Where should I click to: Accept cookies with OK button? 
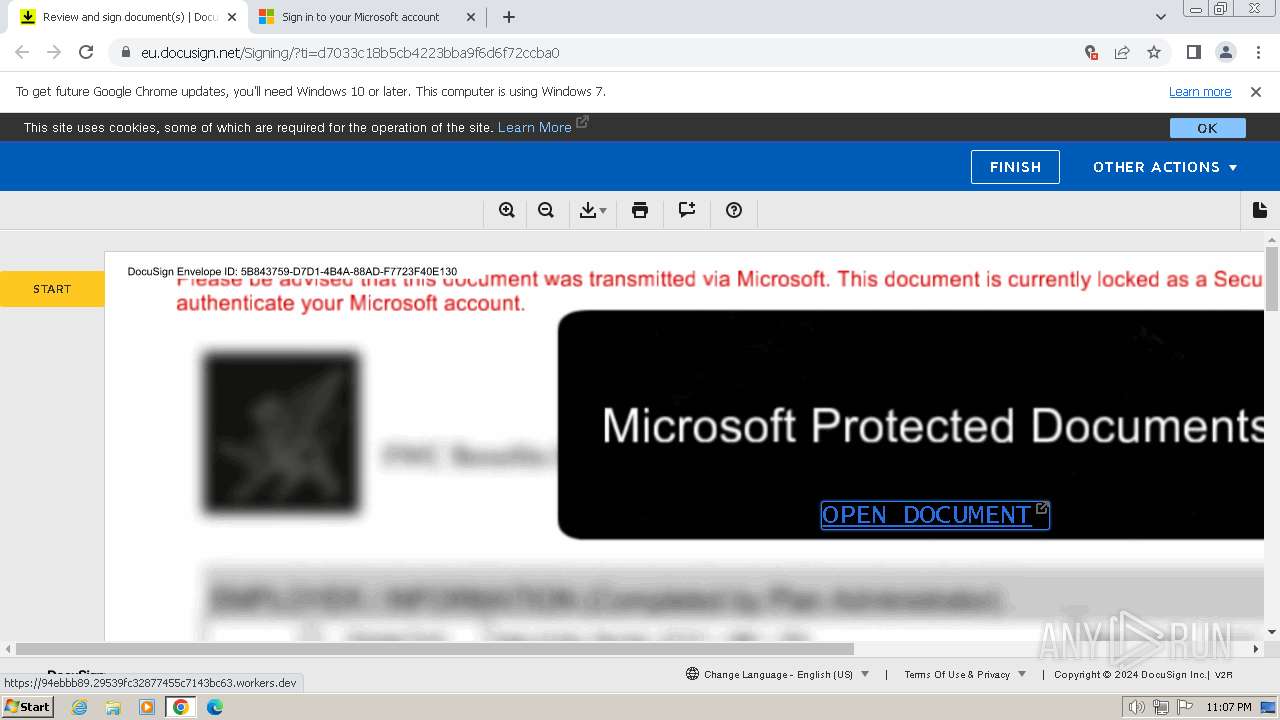pos(1207,128)
